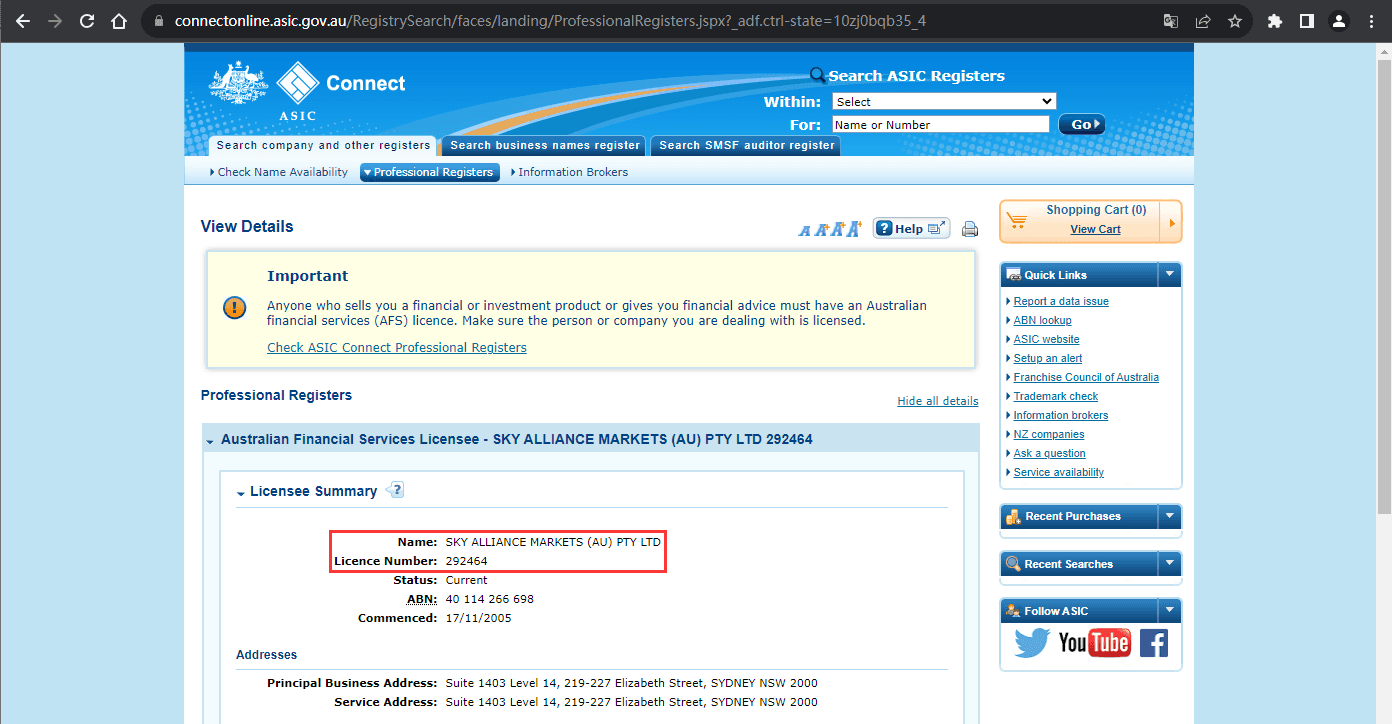Go back with the browser back arrow
Viewport: 1392px width, 724px height.
tap(23, 21)
